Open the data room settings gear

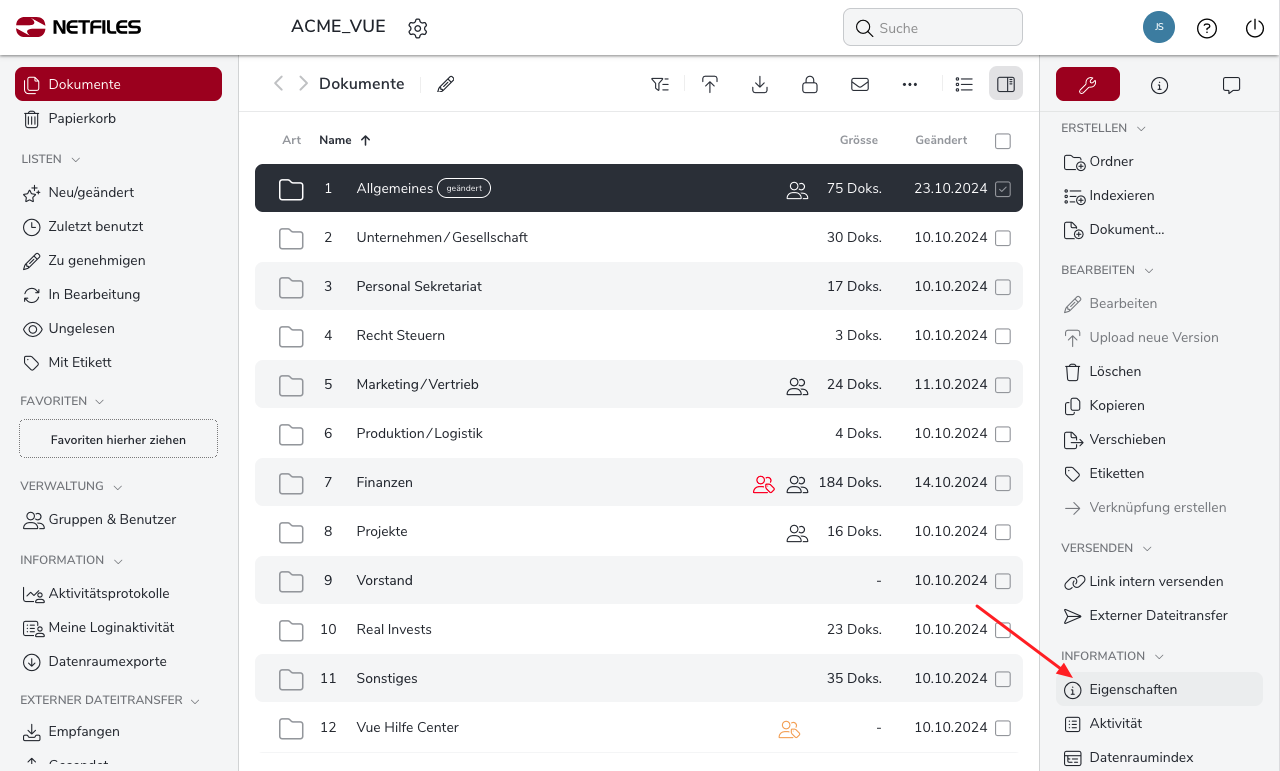418,28
